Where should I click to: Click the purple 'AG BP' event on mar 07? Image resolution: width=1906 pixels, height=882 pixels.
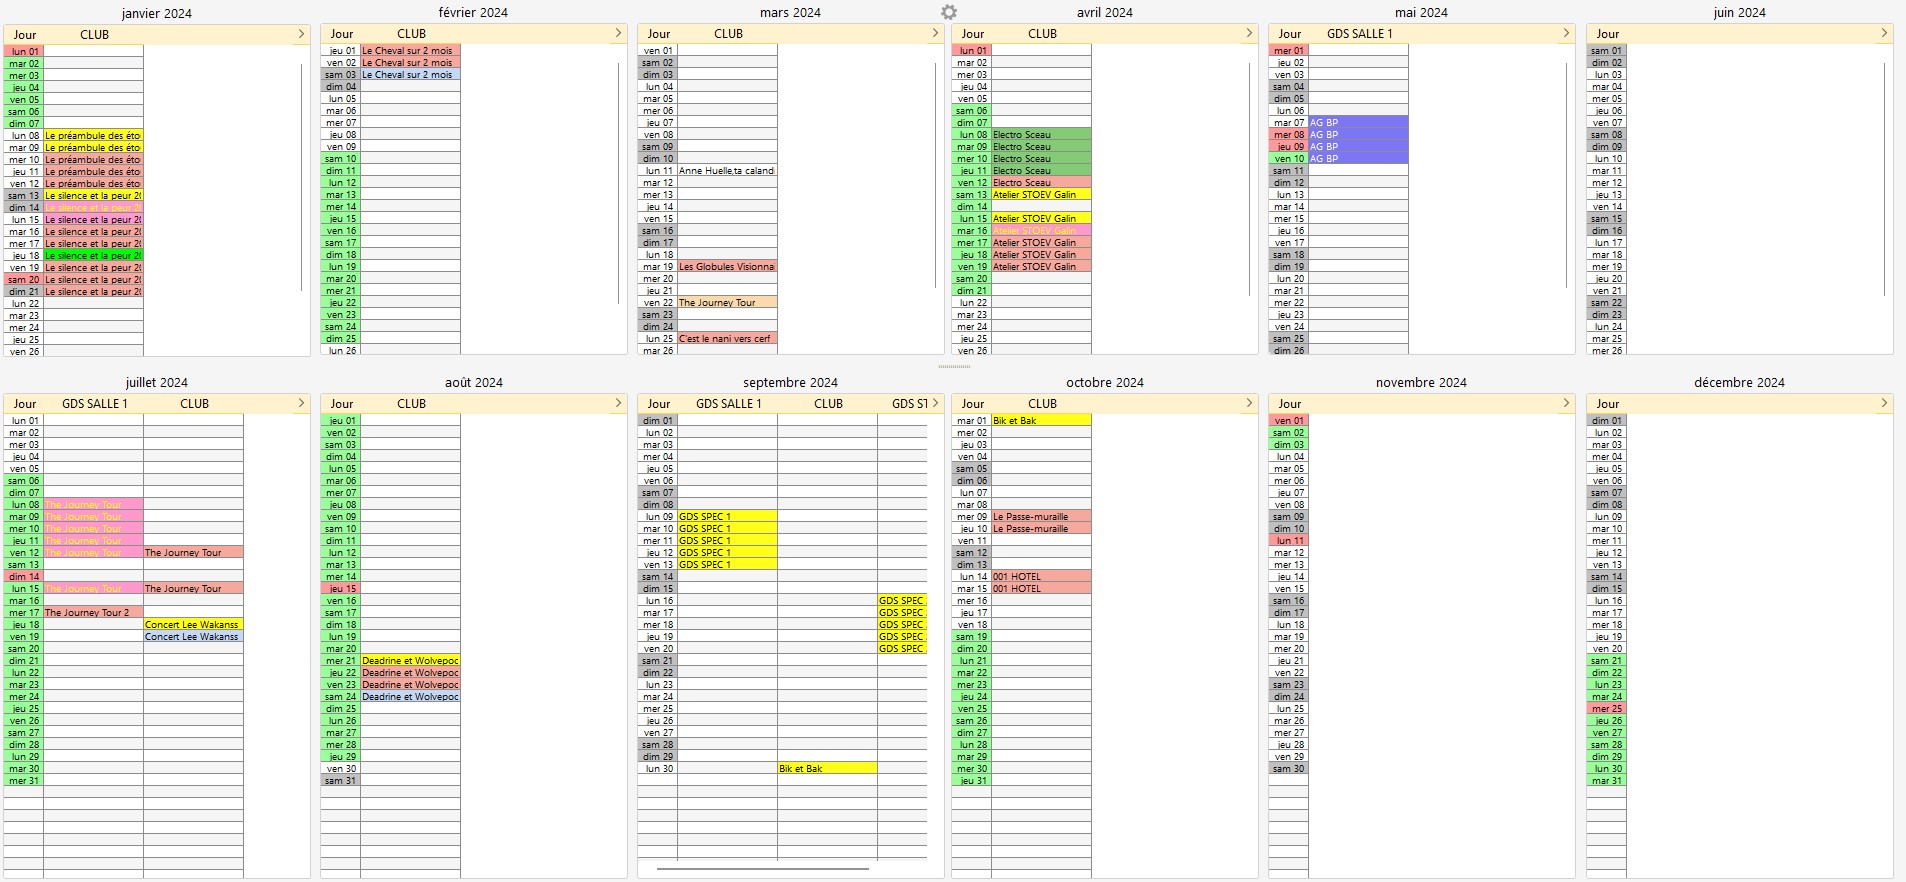coord(1358,123)
